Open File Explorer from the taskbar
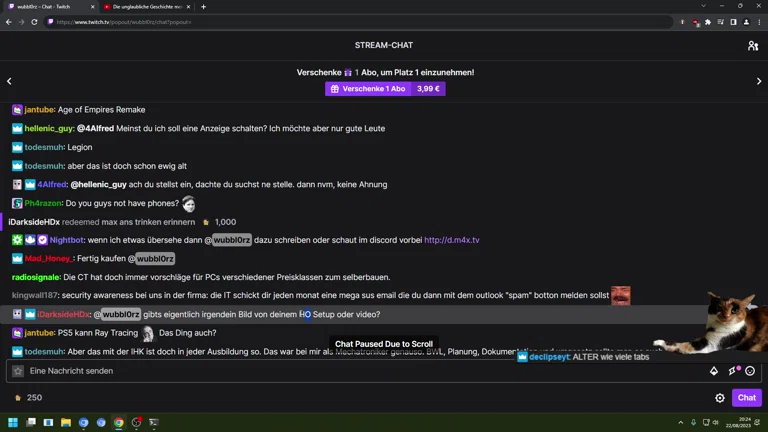The image size is (768, 432). 66,422
